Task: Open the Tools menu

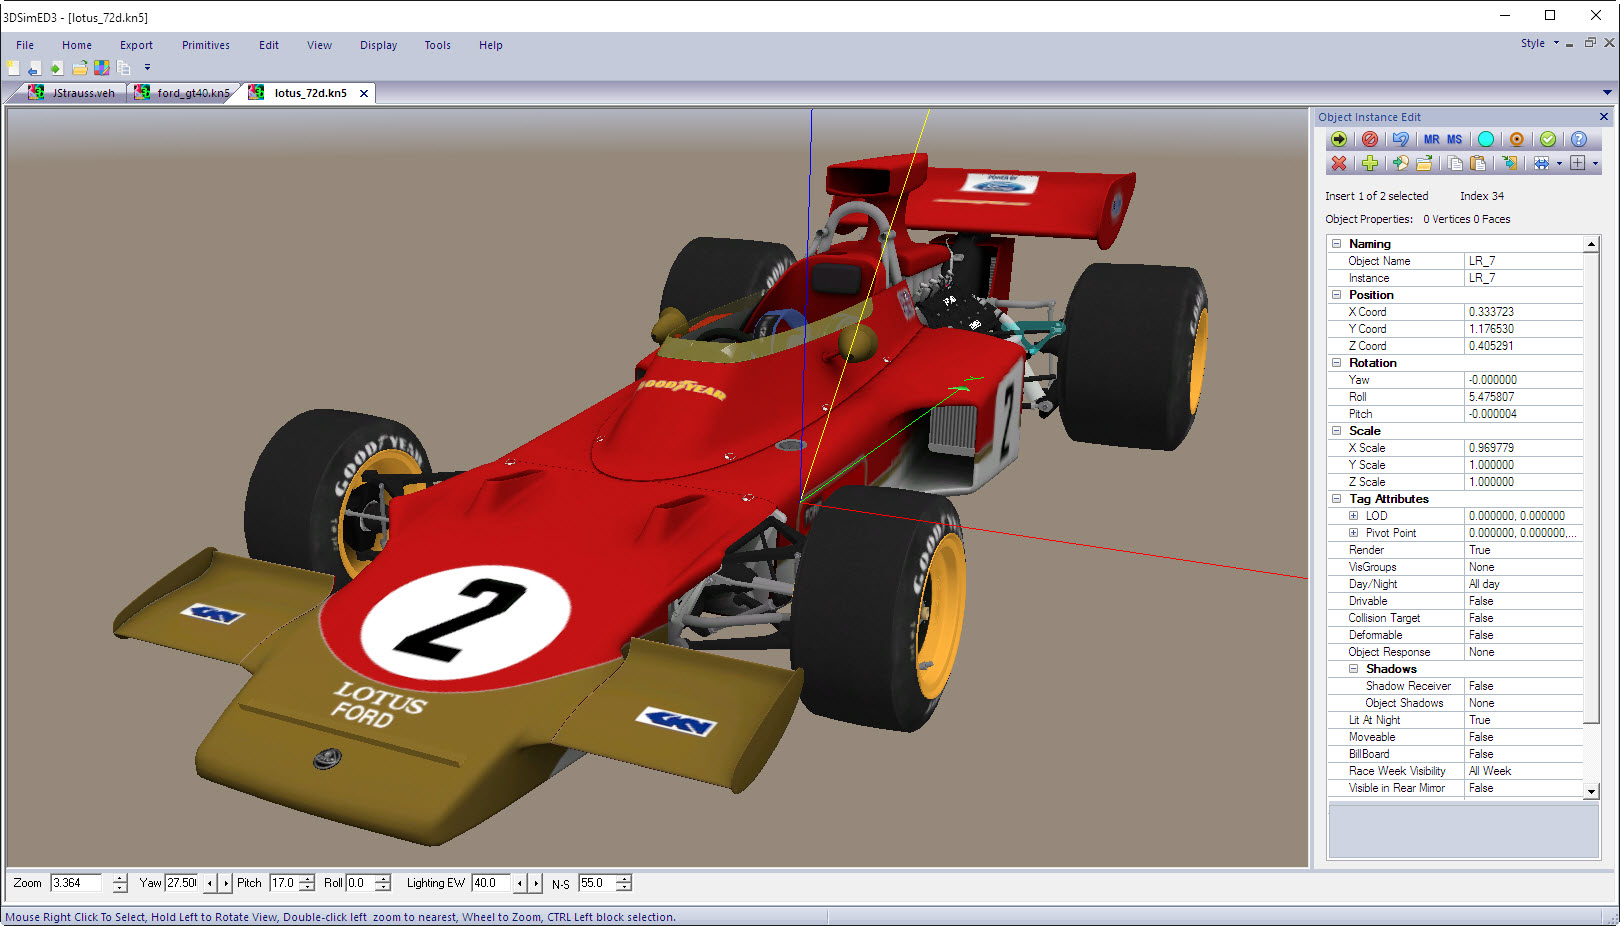Action: point(438,45)
